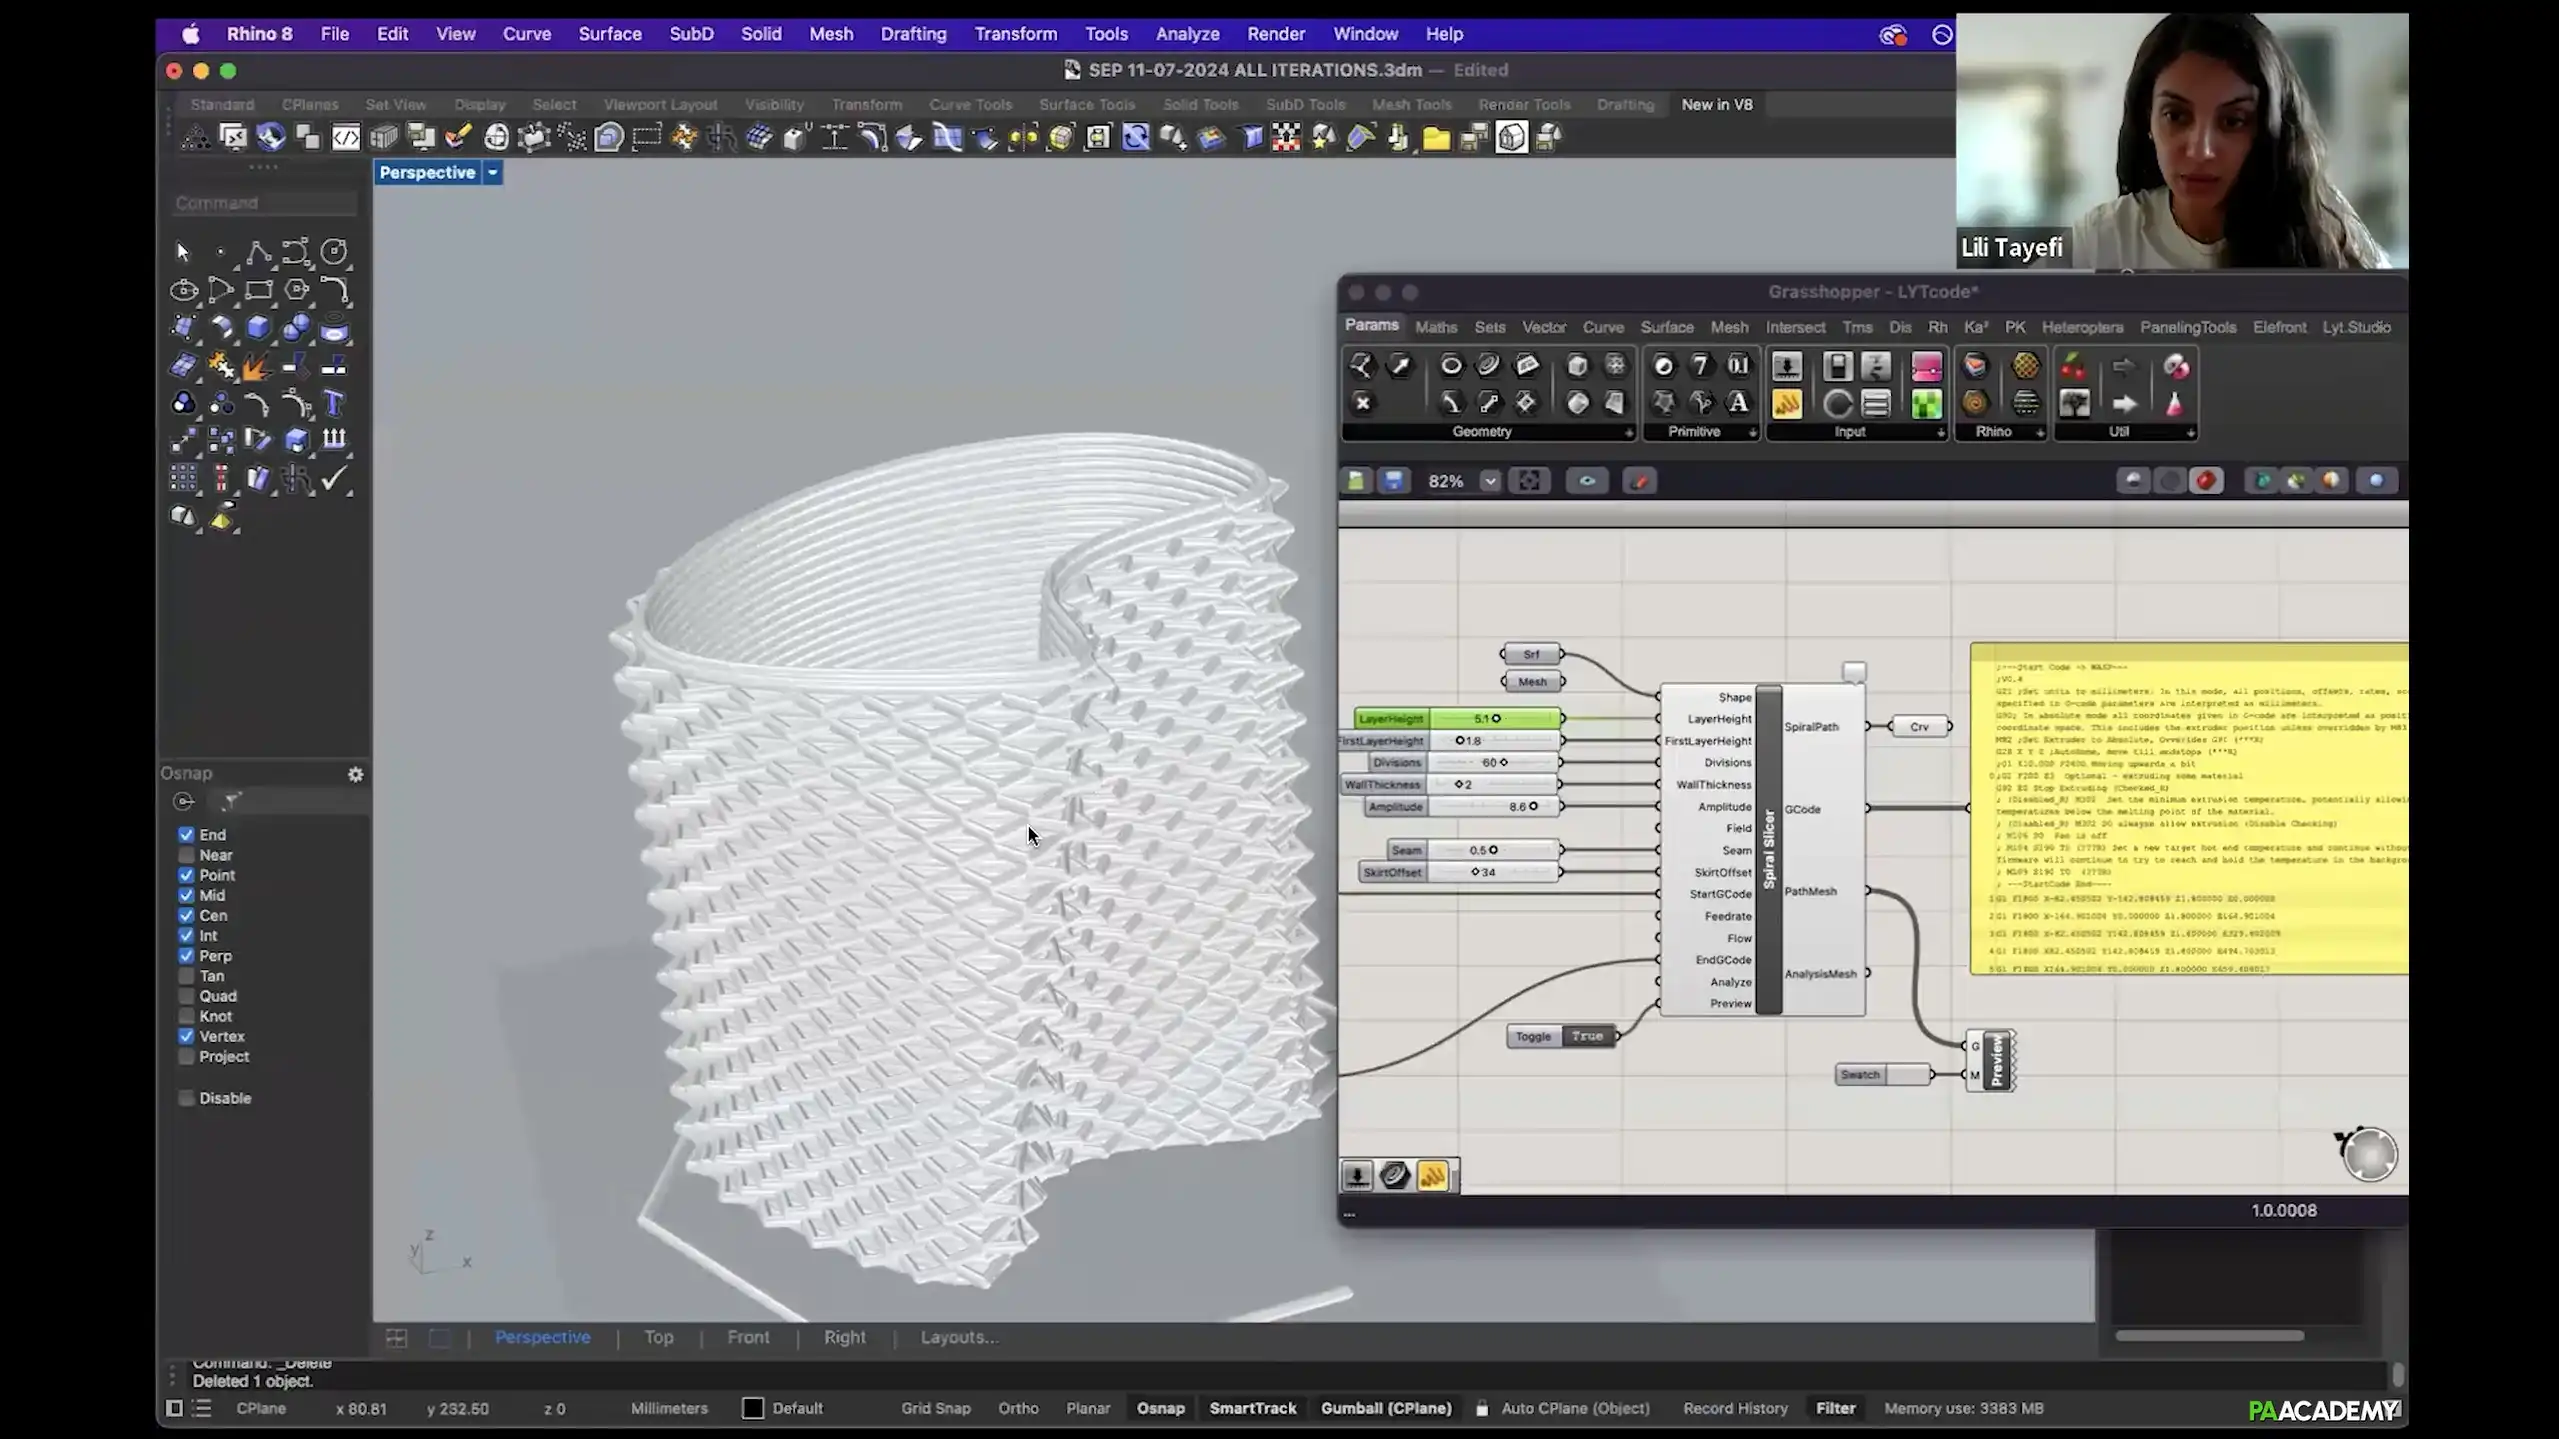Open the Perspective viewport dropdown arrow

click(x=492, y=173)
